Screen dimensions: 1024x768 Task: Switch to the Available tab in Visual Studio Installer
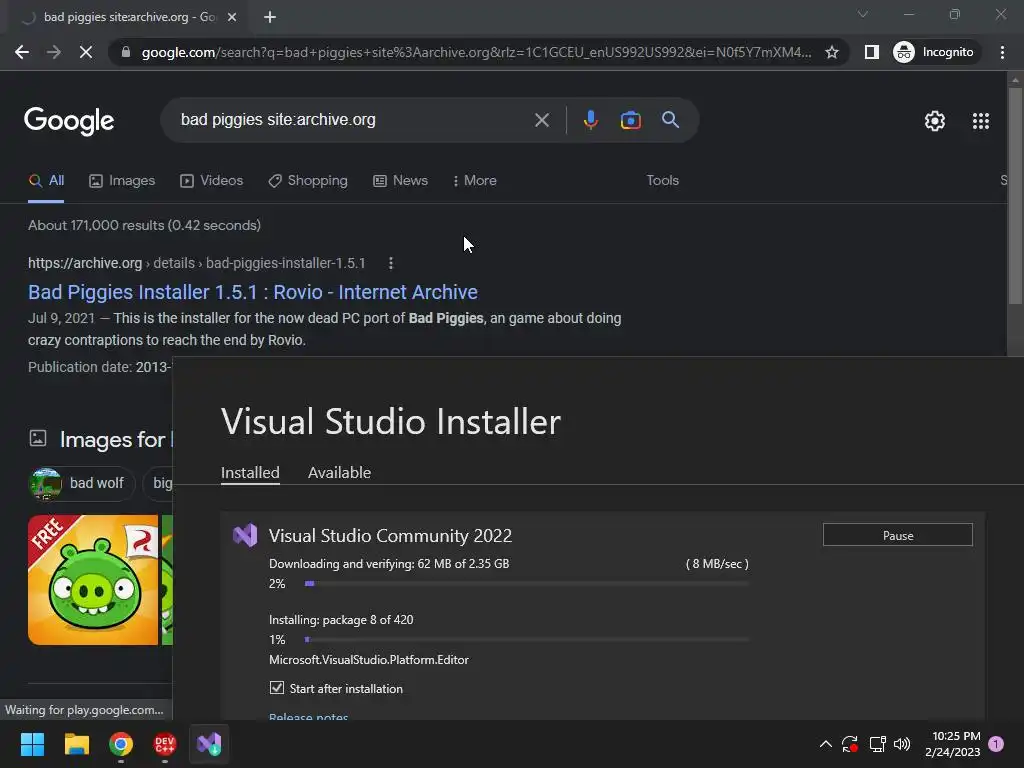(x=339, y=473)
